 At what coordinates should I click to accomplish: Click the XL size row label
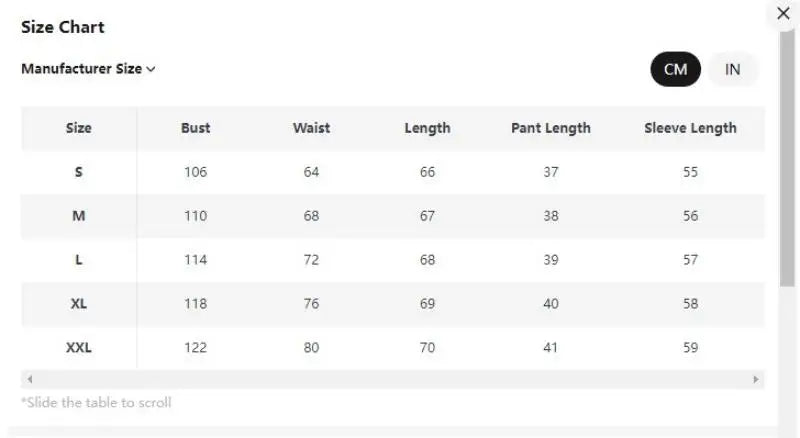pyautogui.click(x=79, y=304)
